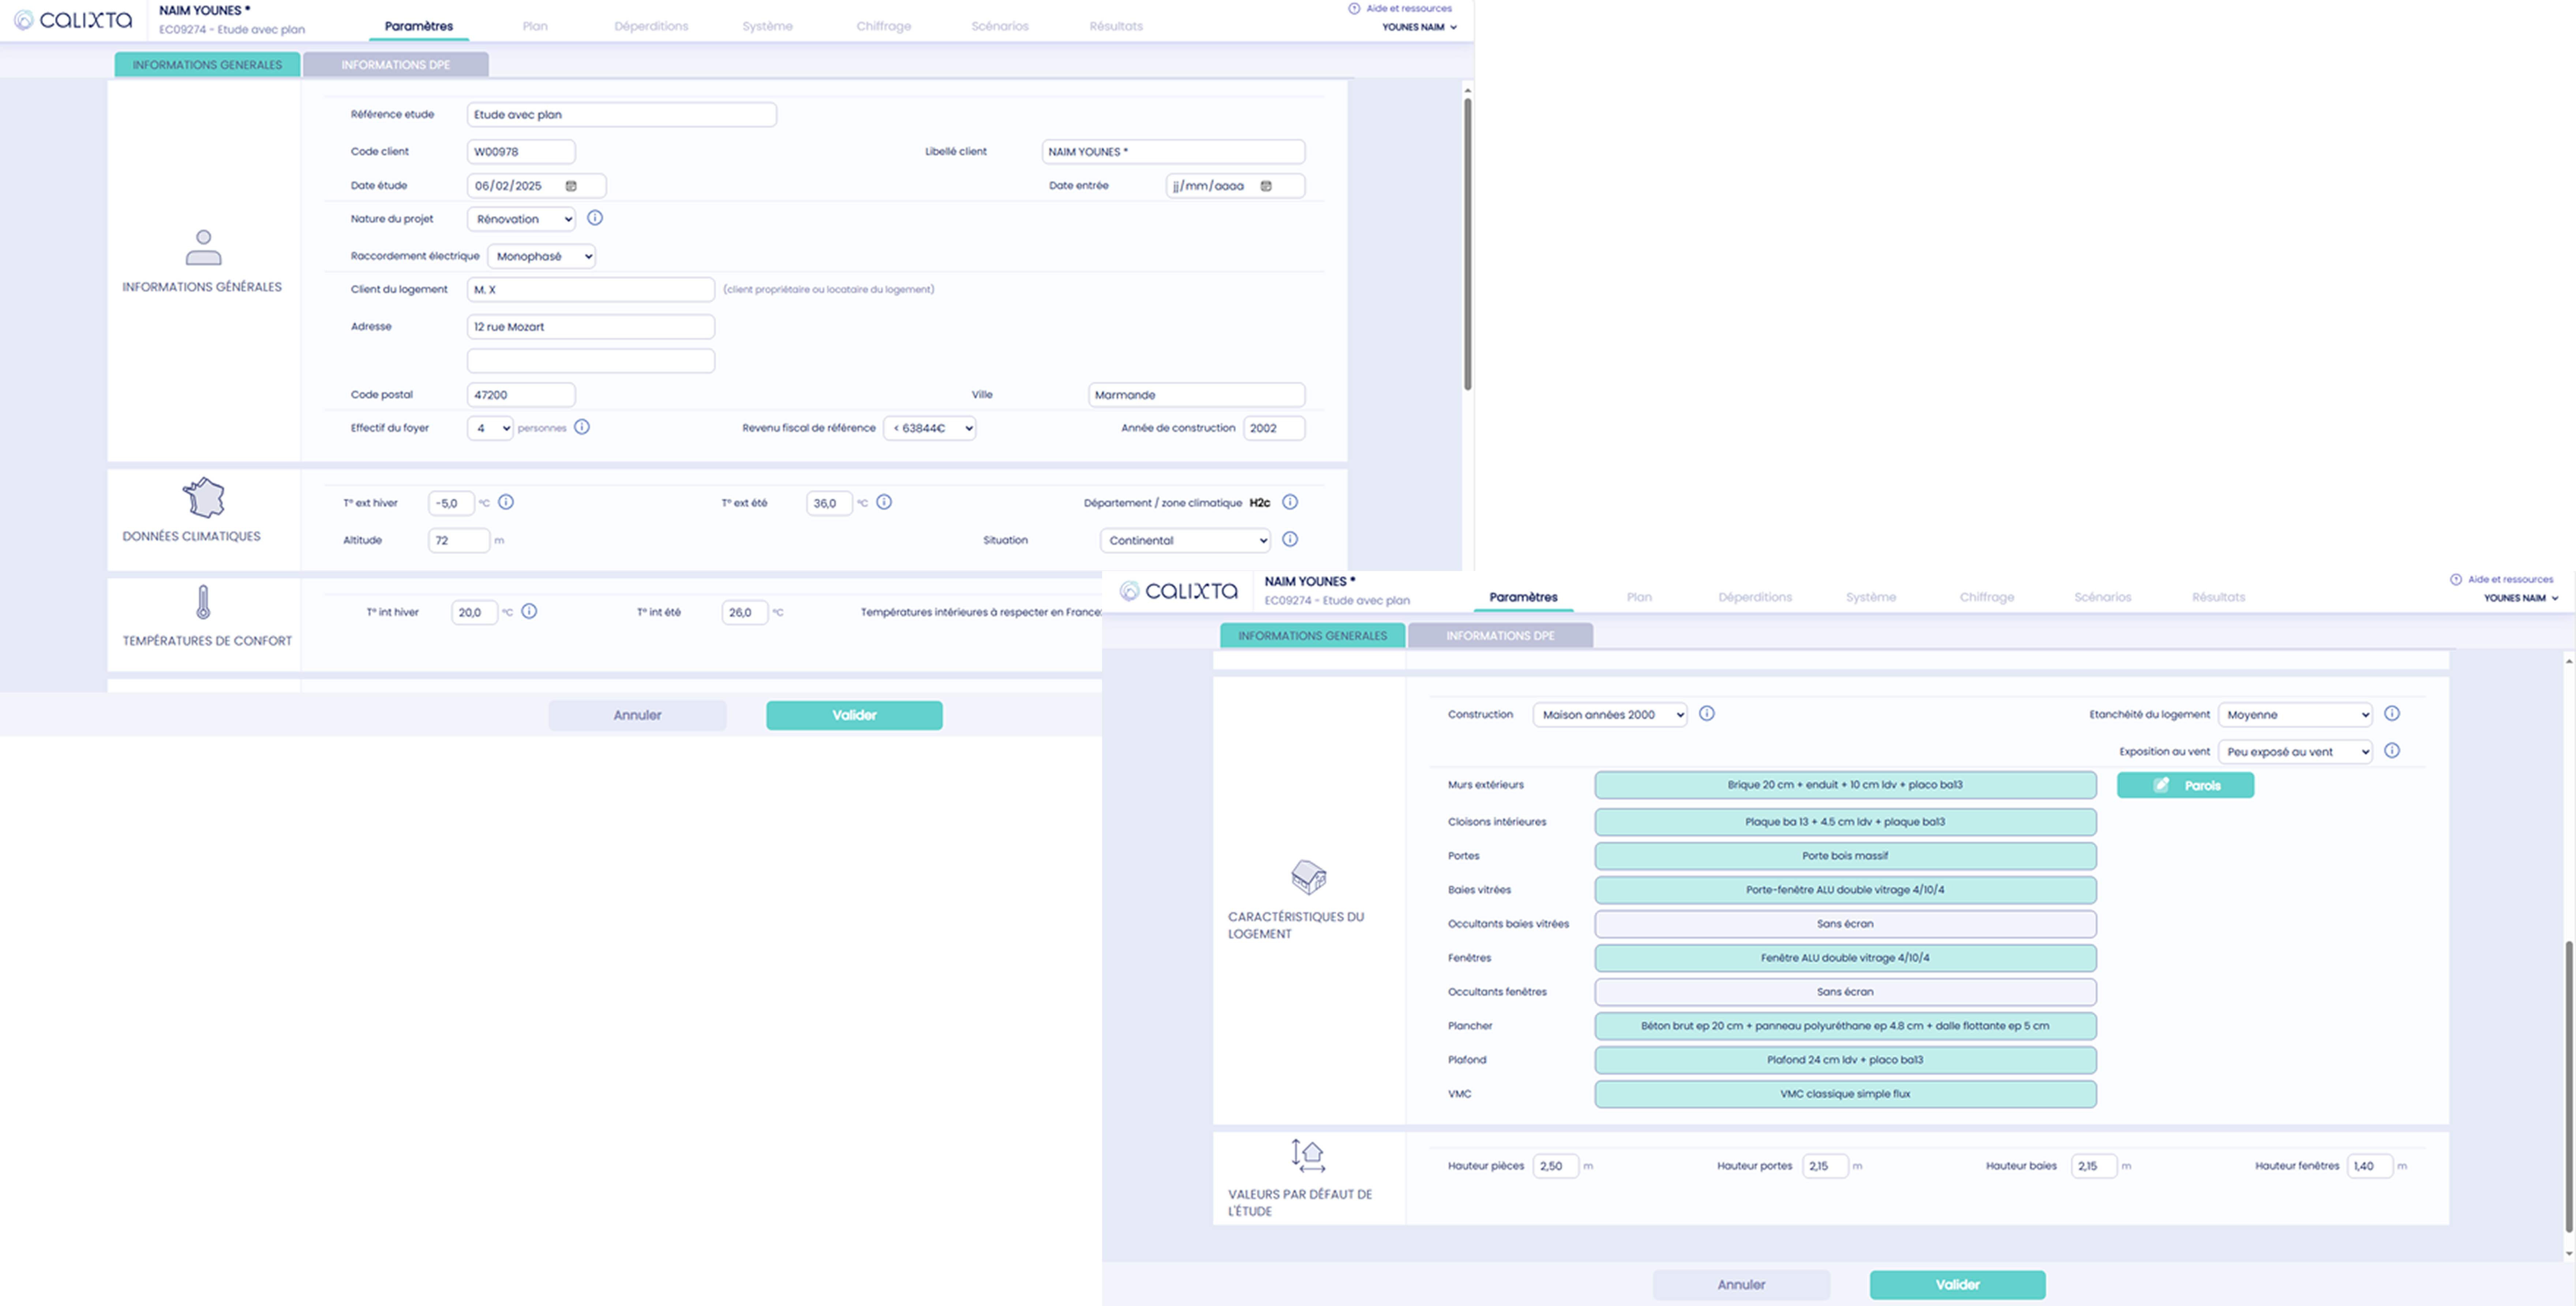Click Annuler button in the bottom-right window
The height and width of the screenshot is (1306, 2576).
(1741, 1285)
